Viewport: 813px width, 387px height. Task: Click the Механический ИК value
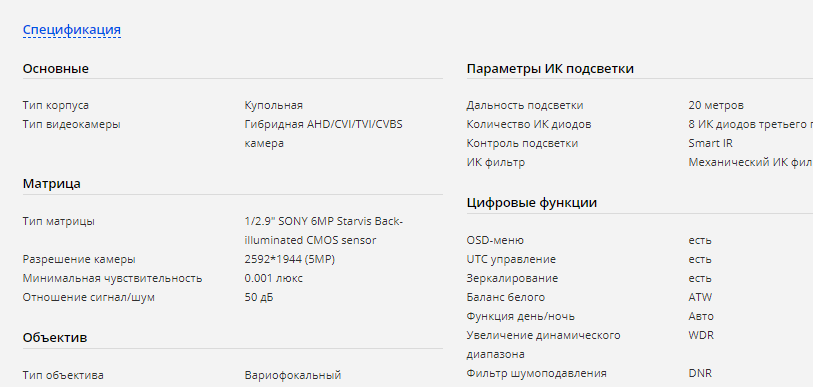tap(750, 162)
